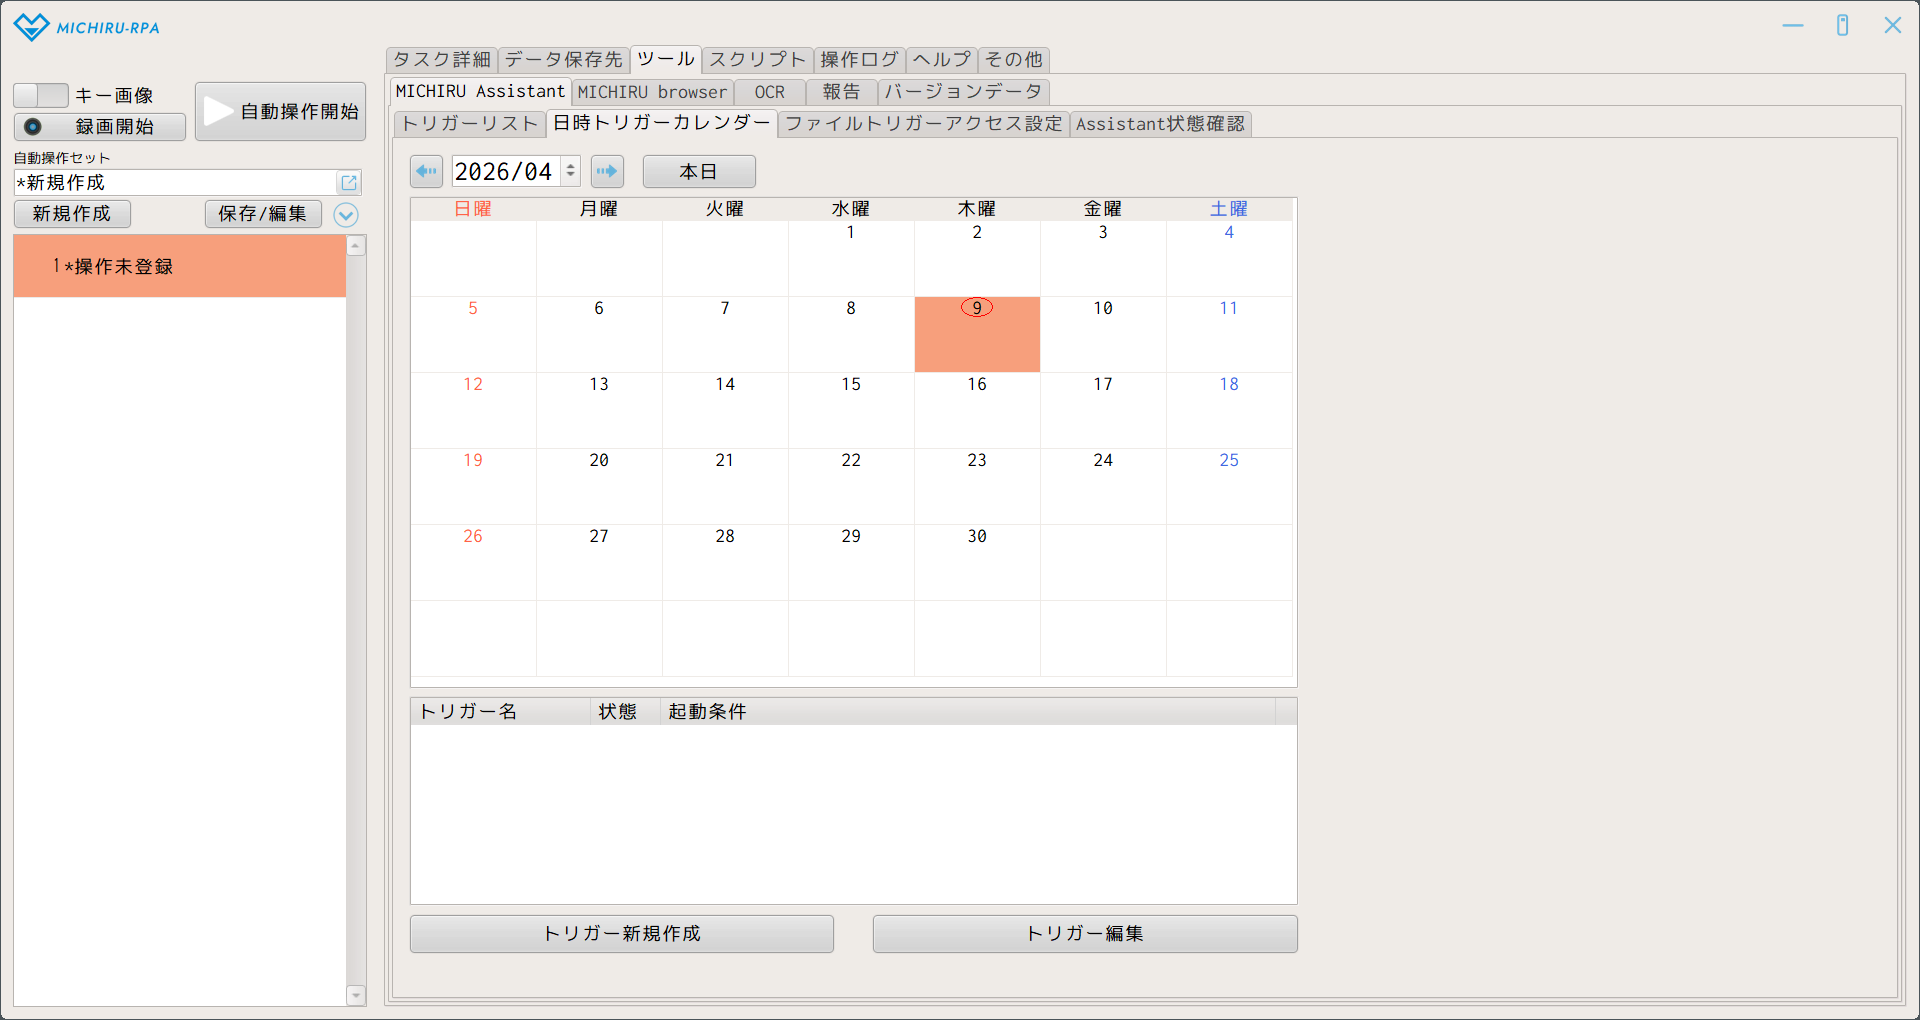Go to previous month with left arrow
Screen dimensions: 1920x1020
point(426,171)
